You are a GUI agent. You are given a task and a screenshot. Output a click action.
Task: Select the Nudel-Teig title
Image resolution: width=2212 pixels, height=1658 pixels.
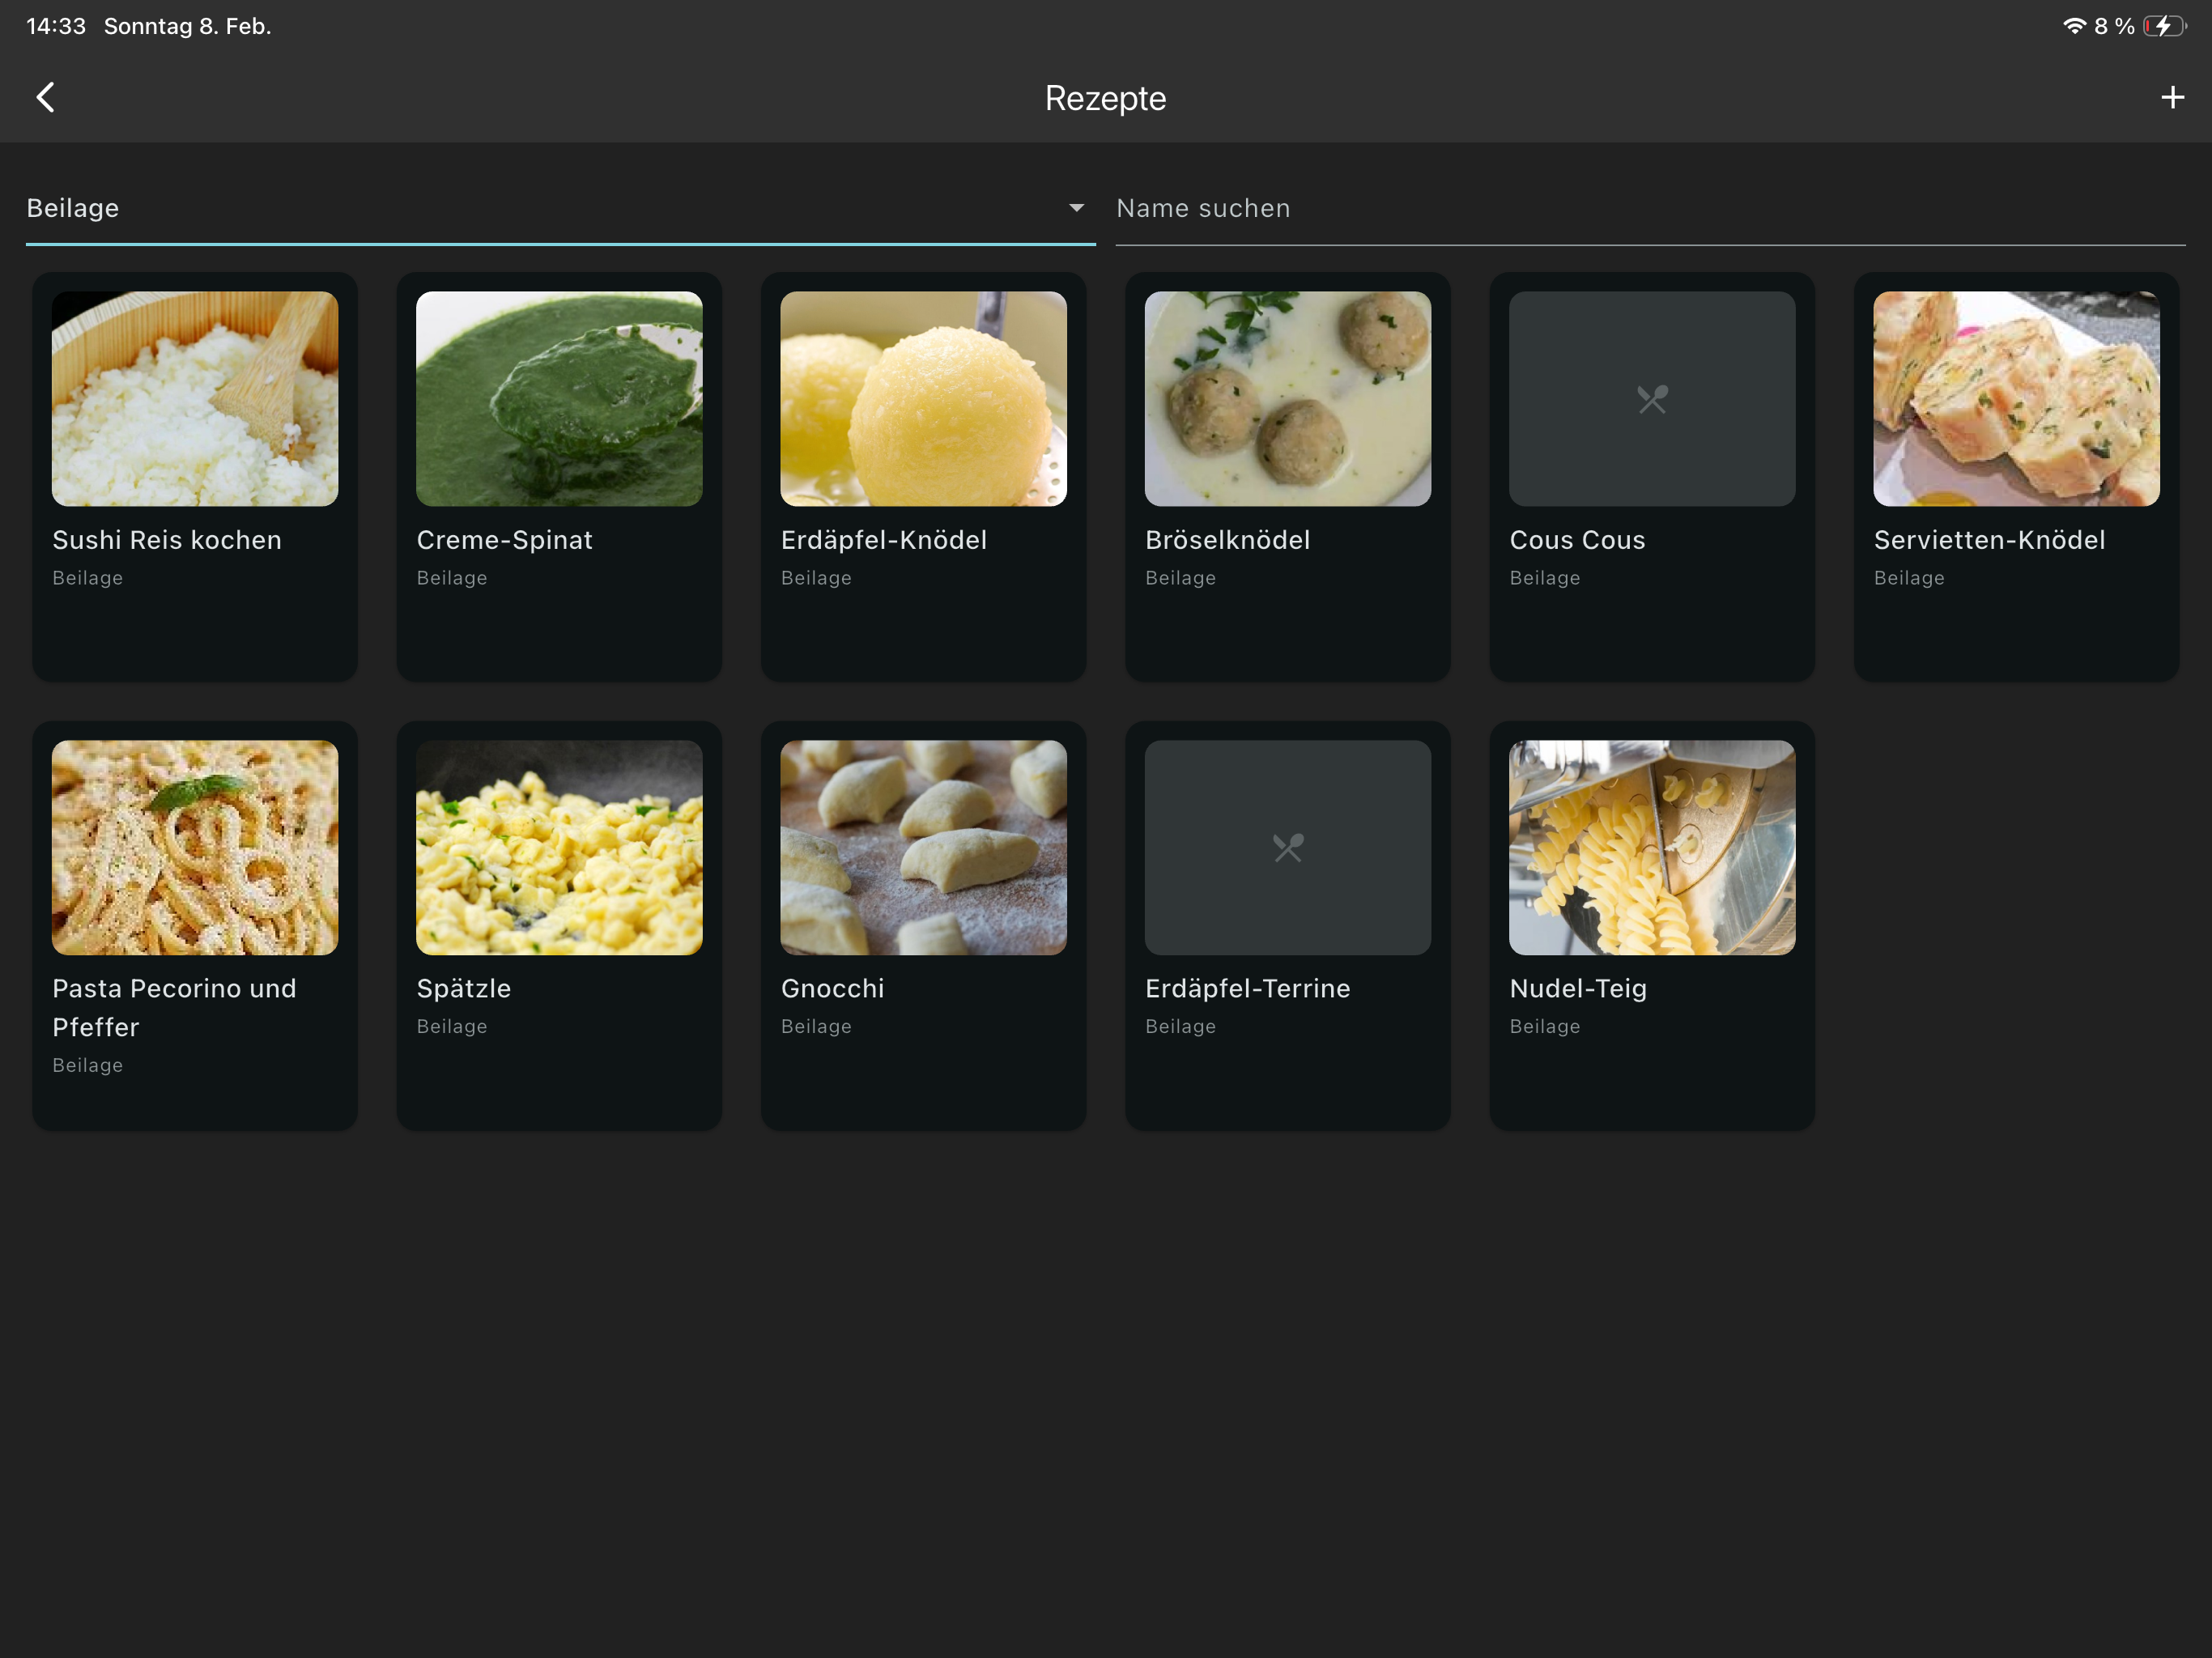[x=1578, y=989]
